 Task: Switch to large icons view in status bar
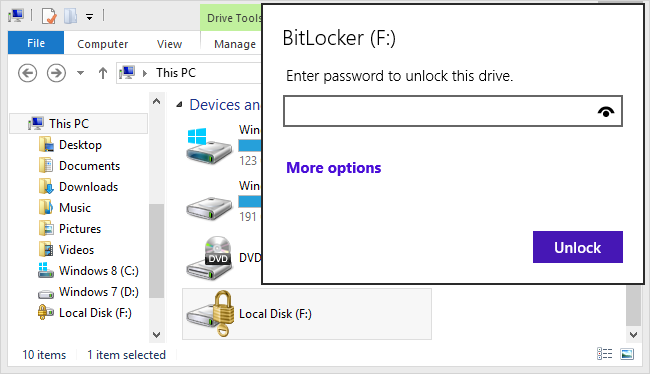(627, 354)
